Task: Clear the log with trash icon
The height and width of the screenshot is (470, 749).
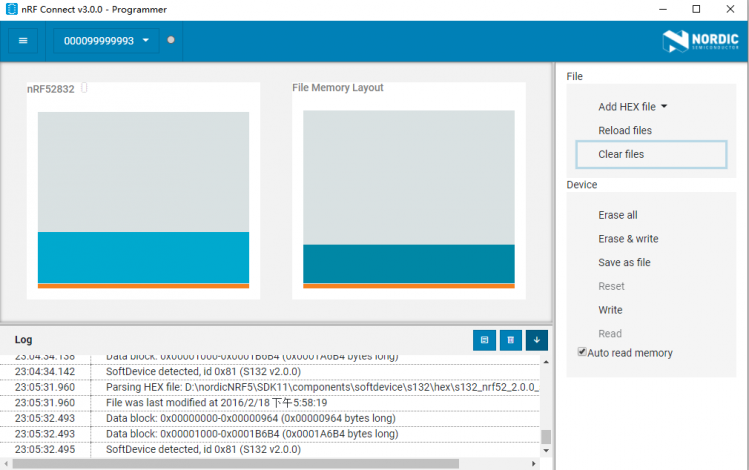Action: 511,340
